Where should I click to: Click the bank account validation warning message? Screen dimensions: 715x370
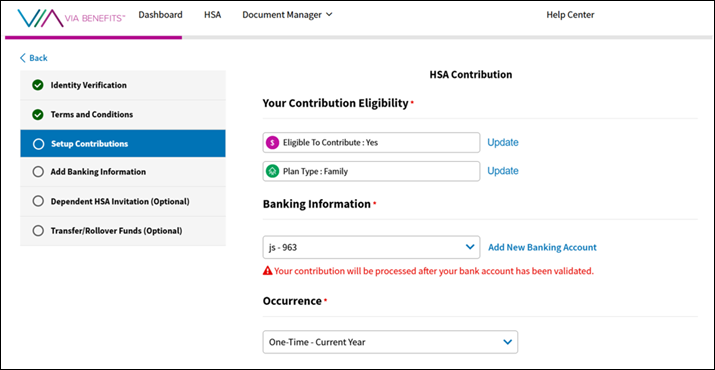click(x=428, y=271)
